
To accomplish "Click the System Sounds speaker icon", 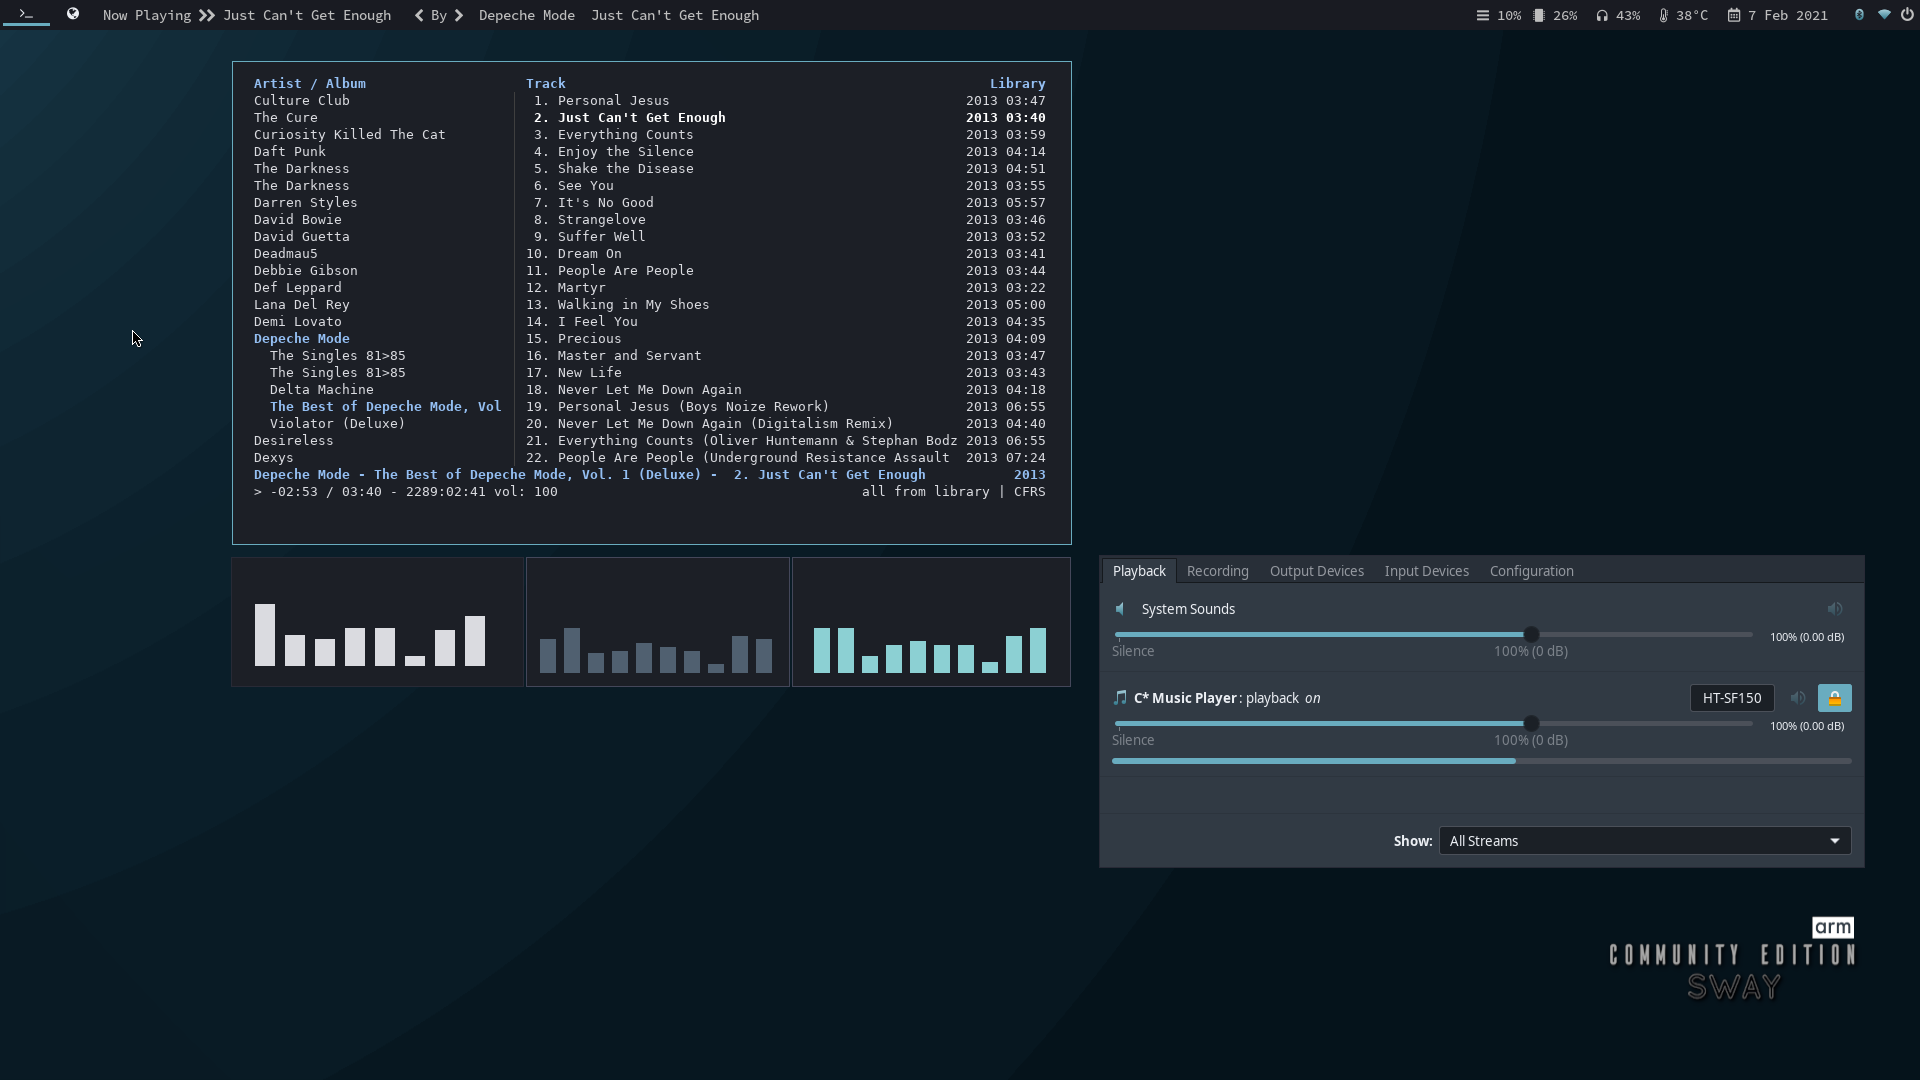I will tap(1121, 609).
